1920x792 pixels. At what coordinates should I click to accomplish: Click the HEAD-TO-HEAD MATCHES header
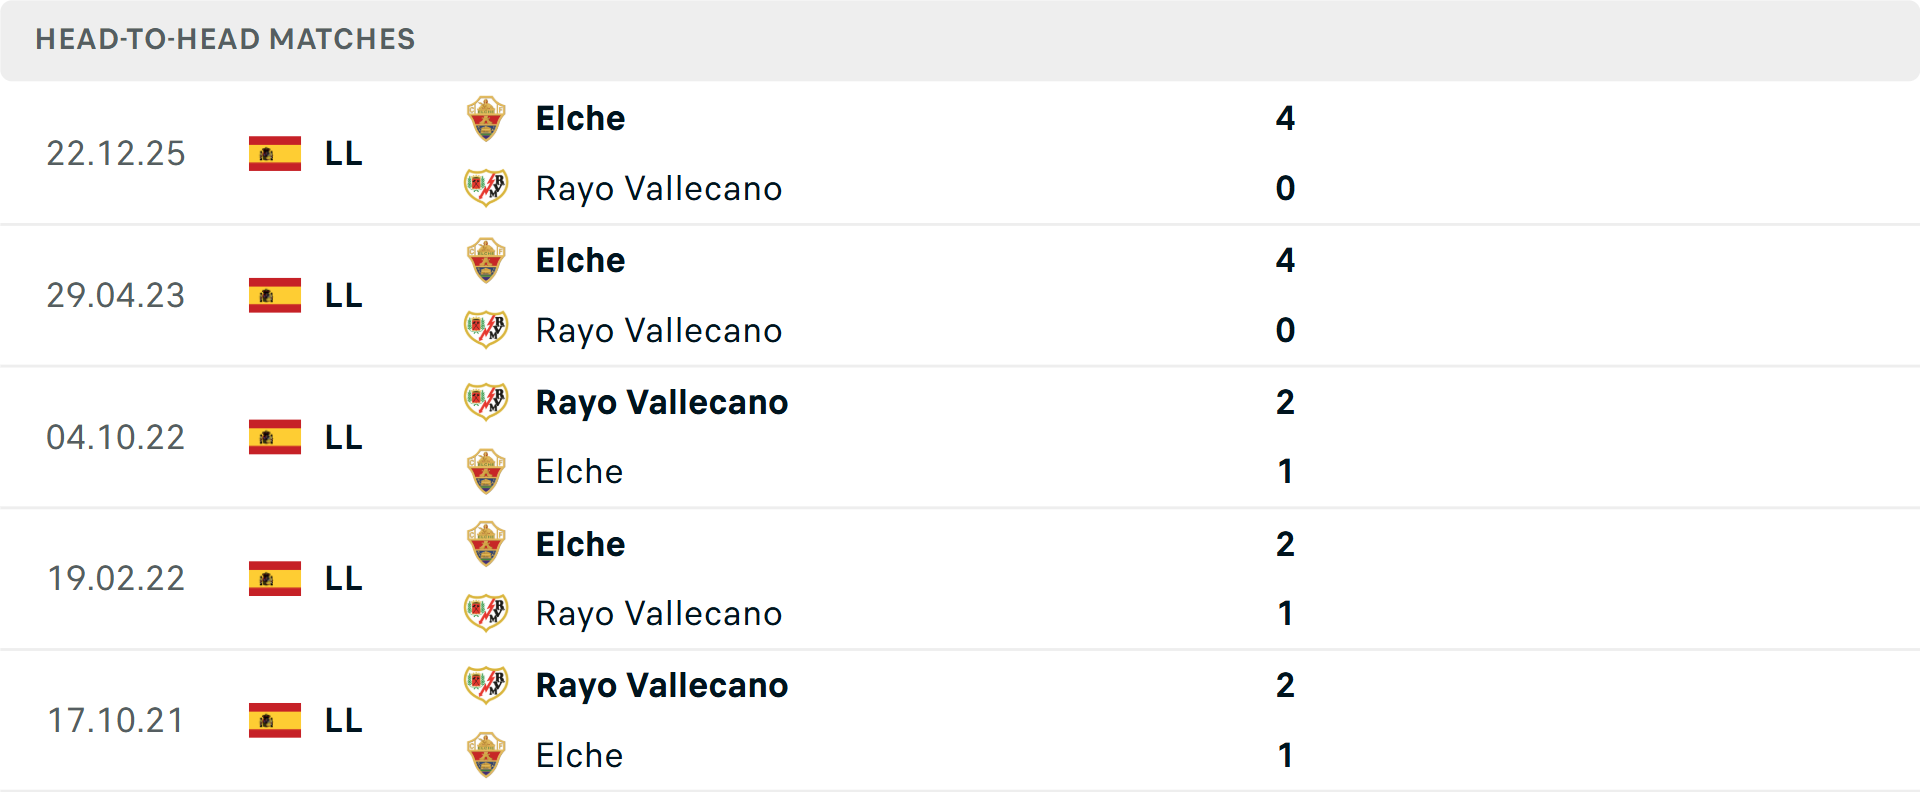pos(225,40)
